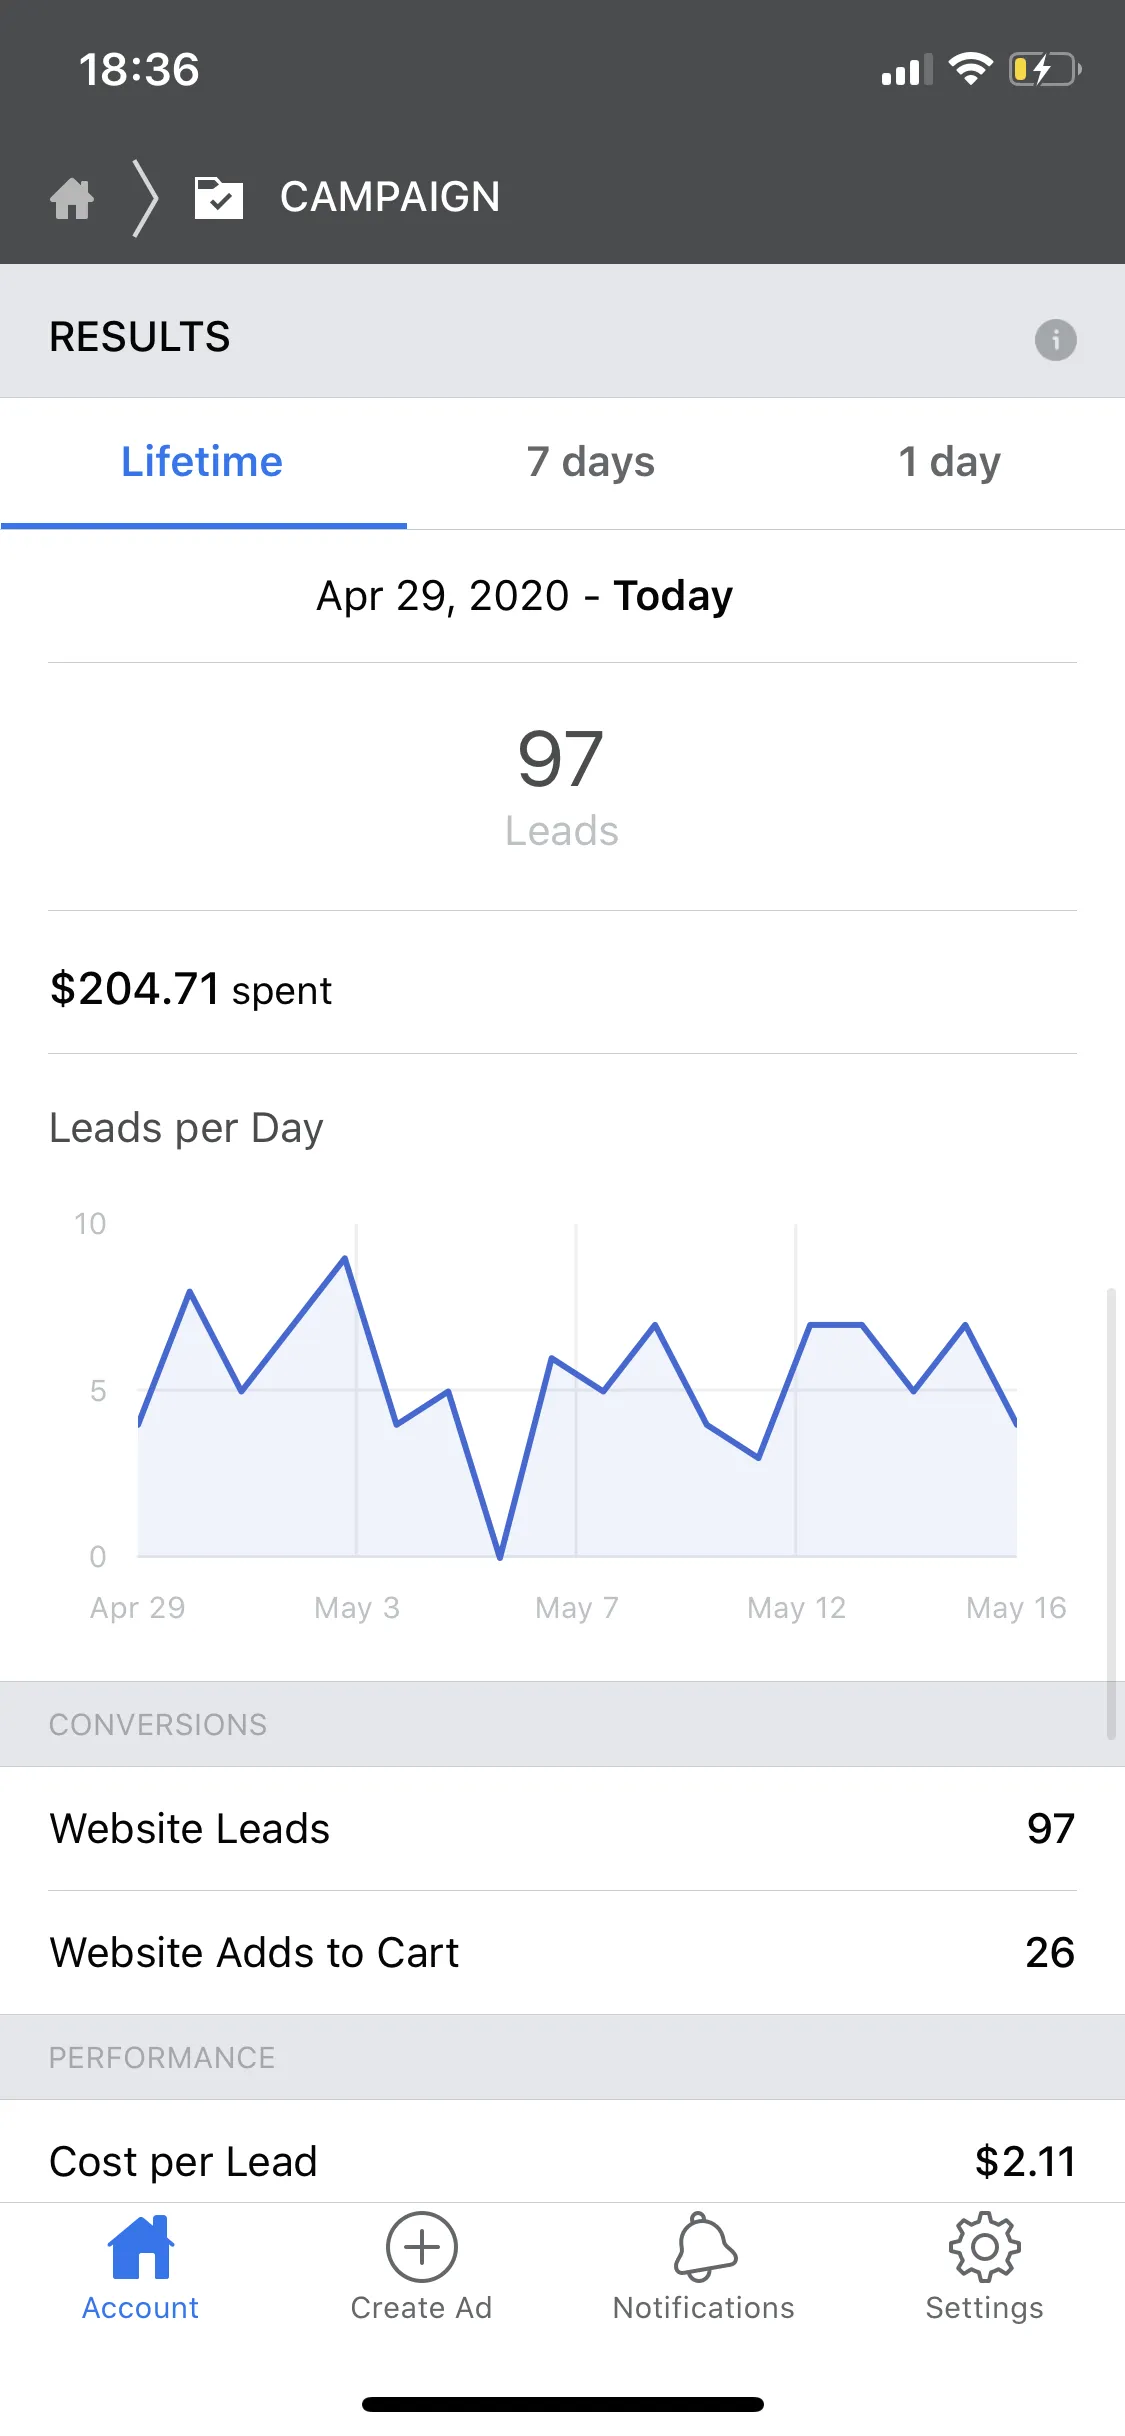Open the Account tab house icon
The width and height of the screenshot is (1125, 2436).
pos(141,2246)
